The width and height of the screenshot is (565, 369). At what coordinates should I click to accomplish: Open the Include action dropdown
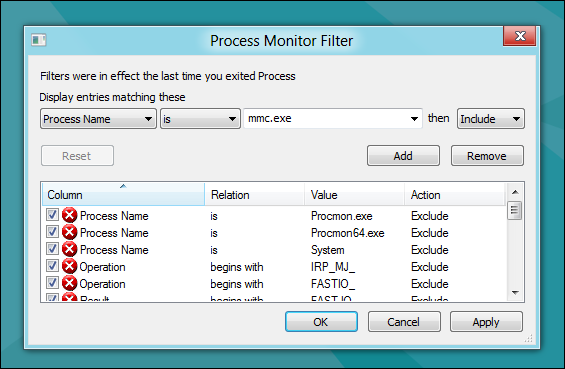tap(491, 119)
